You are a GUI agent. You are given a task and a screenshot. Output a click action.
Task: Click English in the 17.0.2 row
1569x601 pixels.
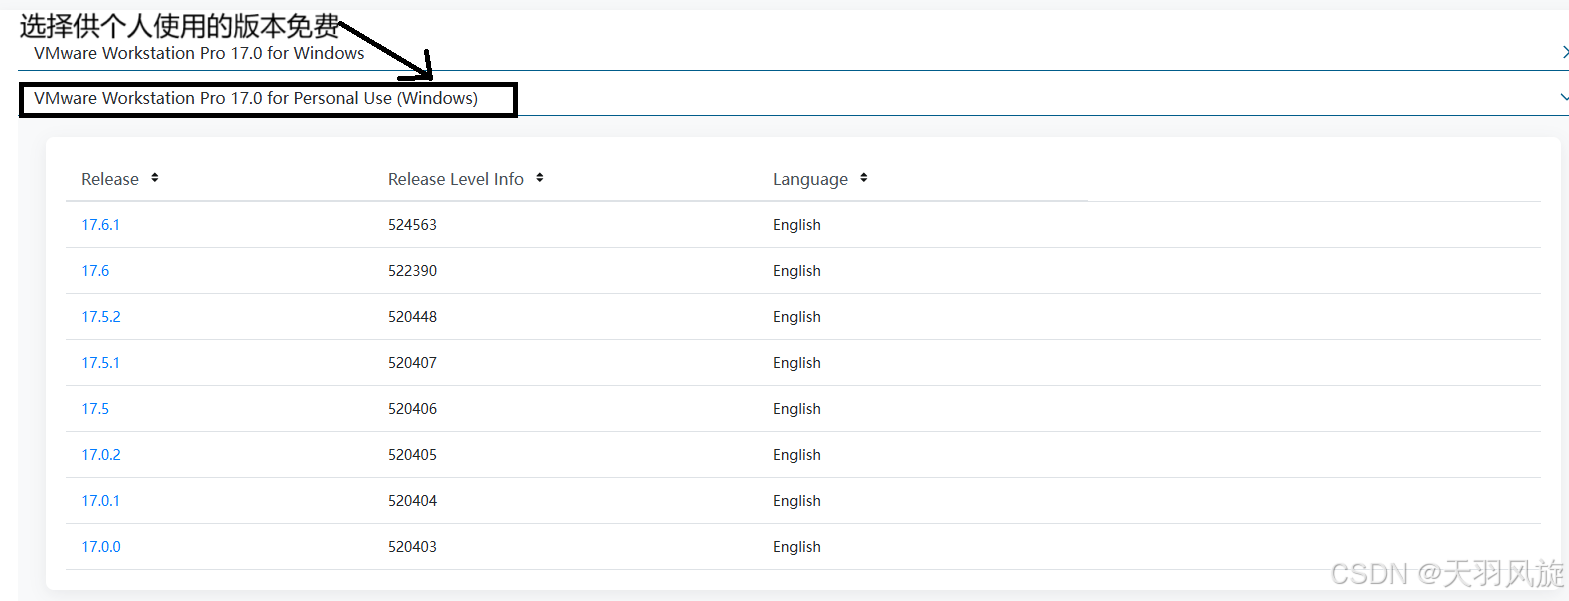pos(797,455)
